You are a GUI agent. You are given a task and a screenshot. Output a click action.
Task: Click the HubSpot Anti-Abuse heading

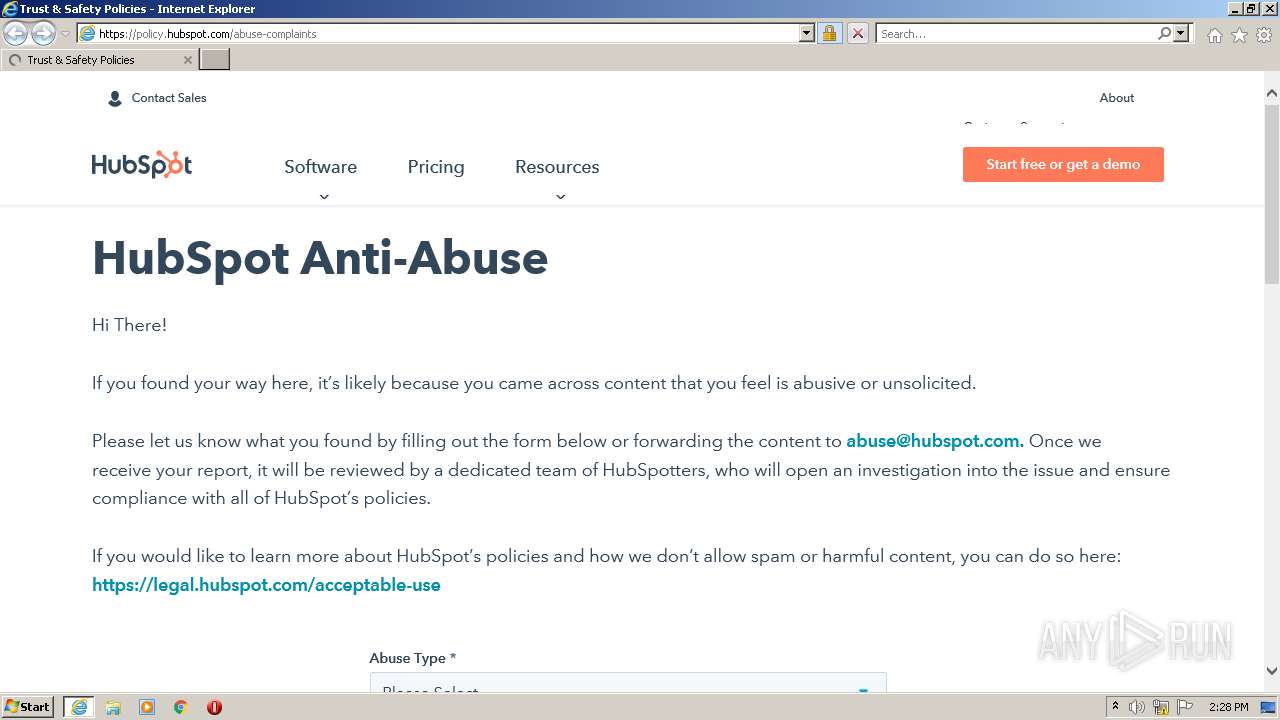[x=320, y=258]
